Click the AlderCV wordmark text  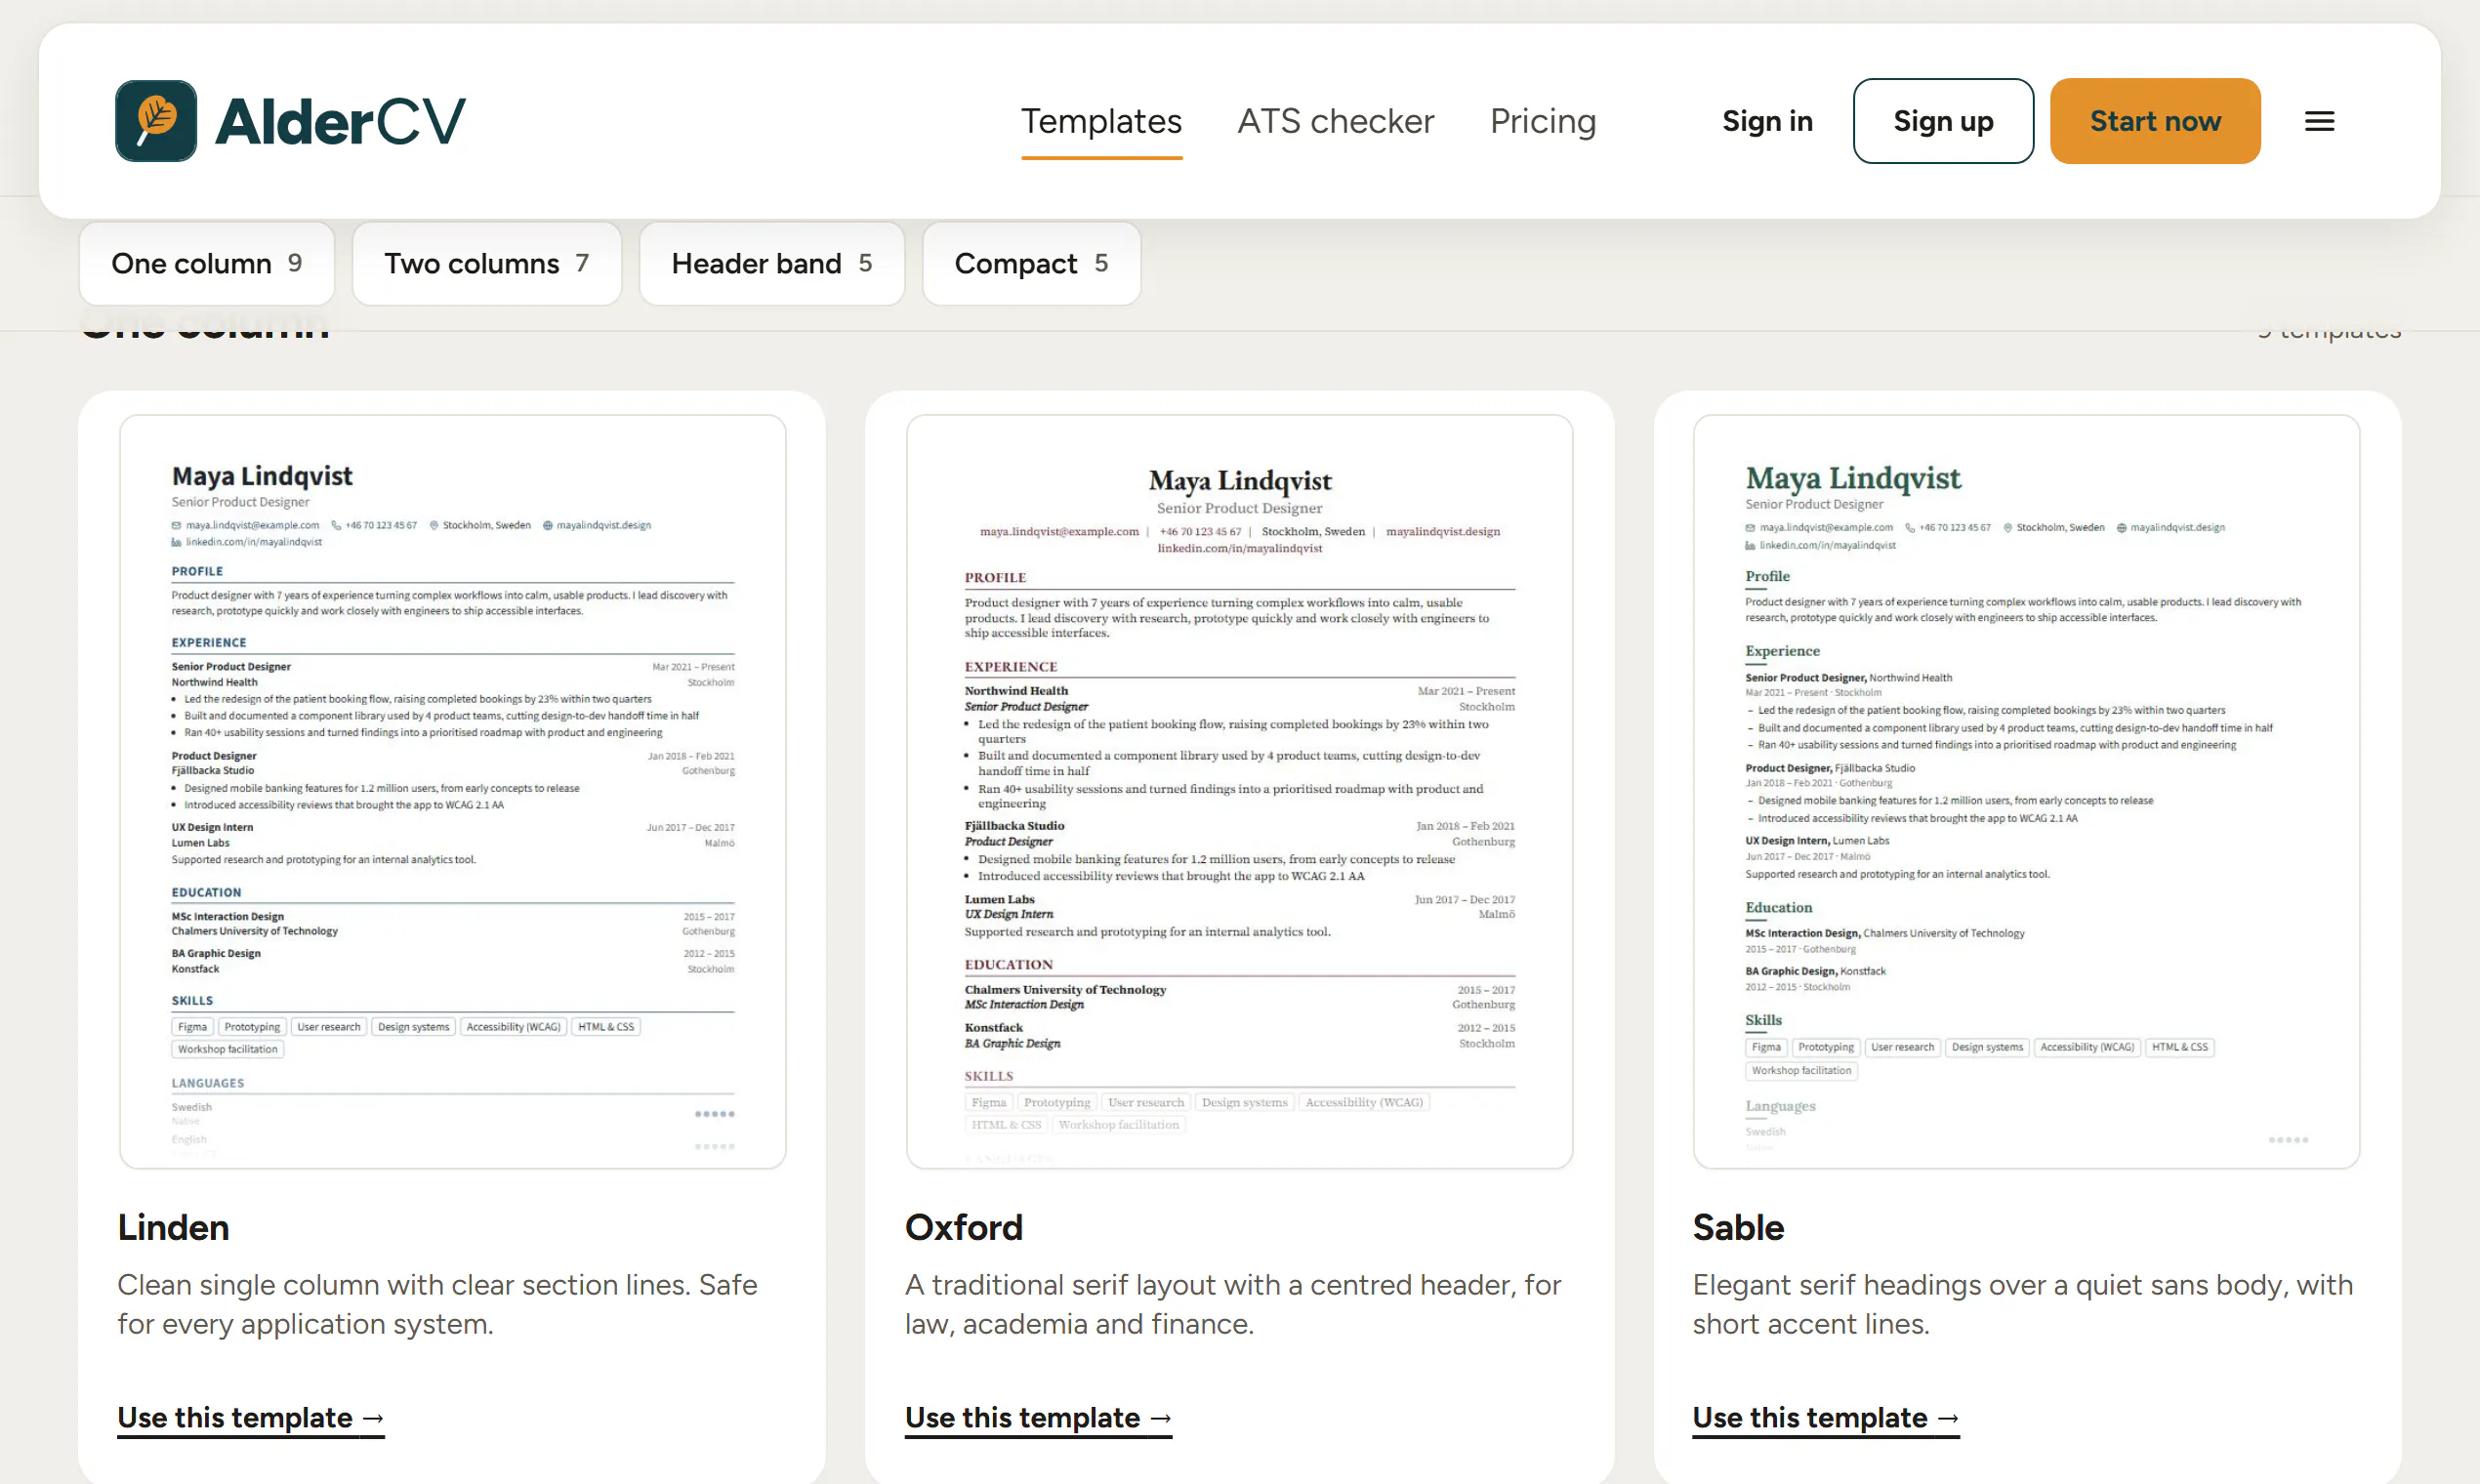[340, 121]
